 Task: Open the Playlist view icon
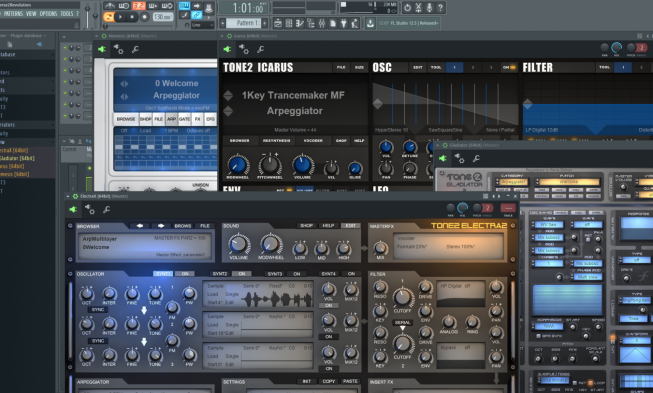(x=278, y=23)
